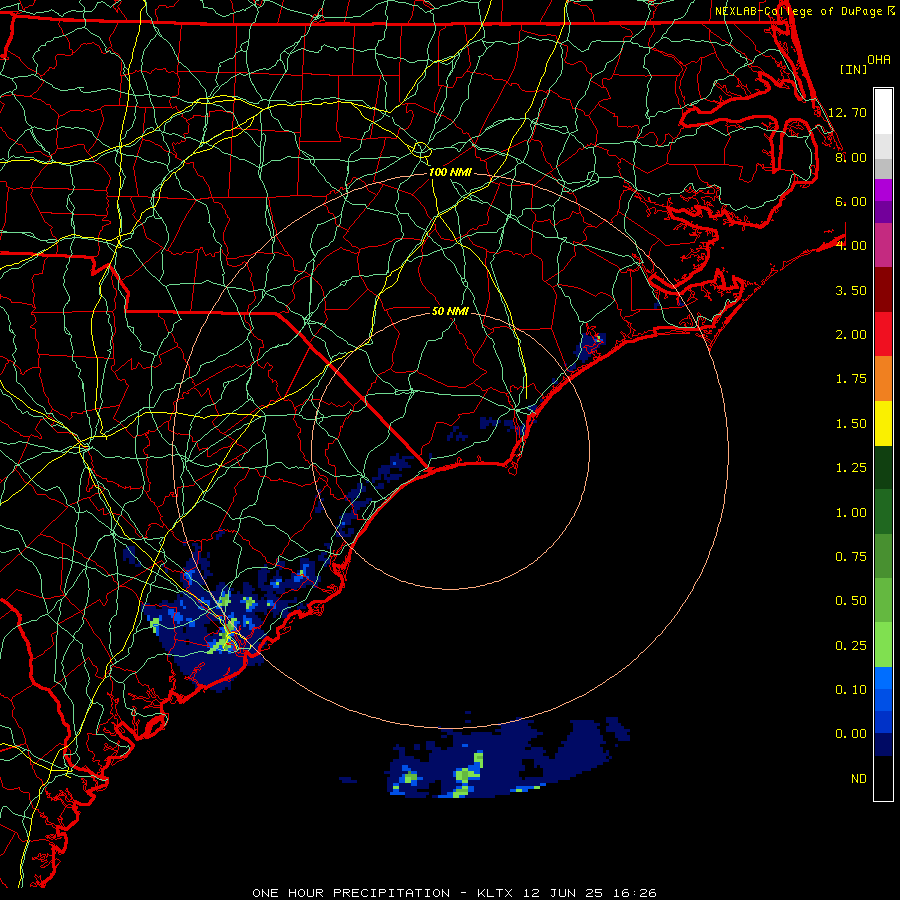The height and width of the screenshot is (900, 900).
Task: Click the [IN] units label
Action: (x=853, y=69)
